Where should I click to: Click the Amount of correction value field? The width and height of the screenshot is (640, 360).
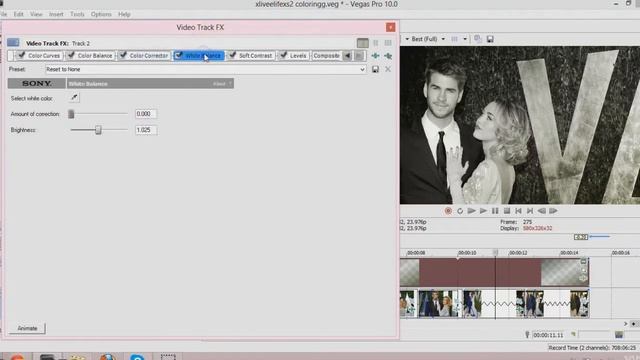pos(146,114)
